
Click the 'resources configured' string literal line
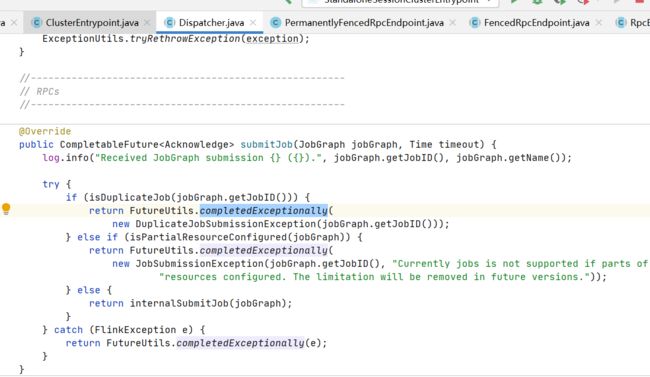point(374,277)
